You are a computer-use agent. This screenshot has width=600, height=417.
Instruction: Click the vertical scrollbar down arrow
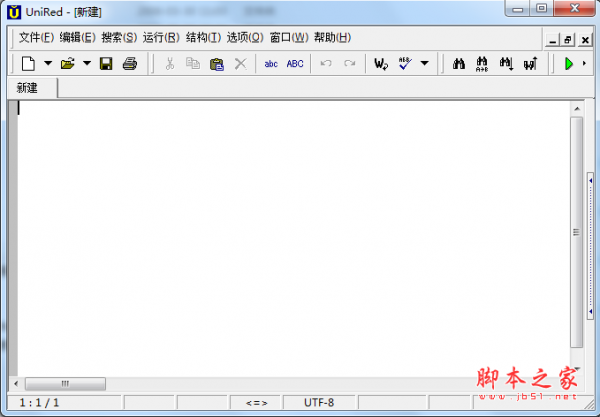point(577,368)
